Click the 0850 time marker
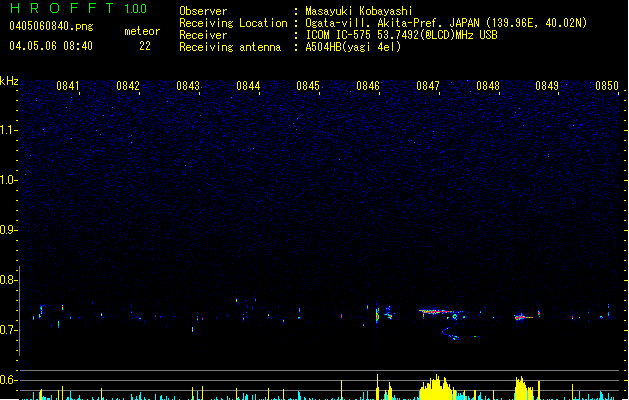629x400 pixels. click(607, 86)
